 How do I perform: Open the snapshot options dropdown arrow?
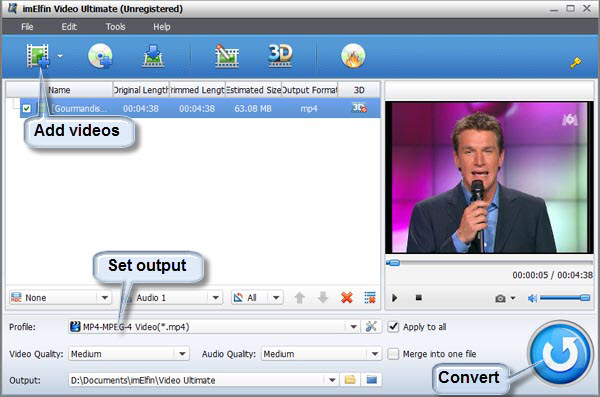point(513,297)
